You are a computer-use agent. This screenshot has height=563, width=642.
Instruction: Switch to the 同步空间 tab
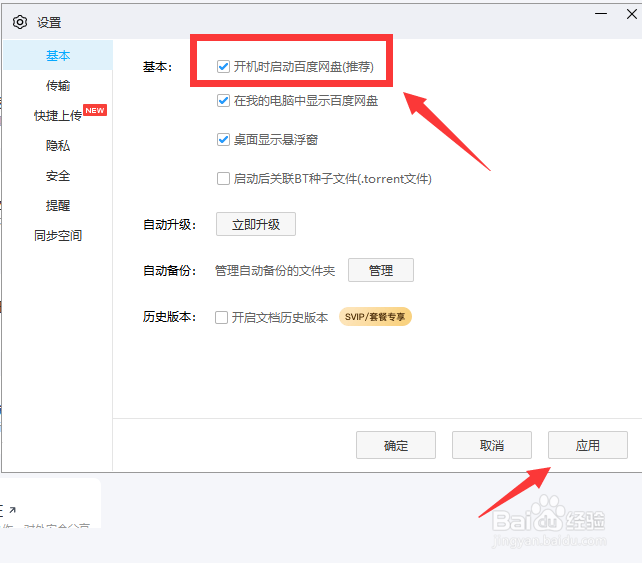tap(58, 235)
